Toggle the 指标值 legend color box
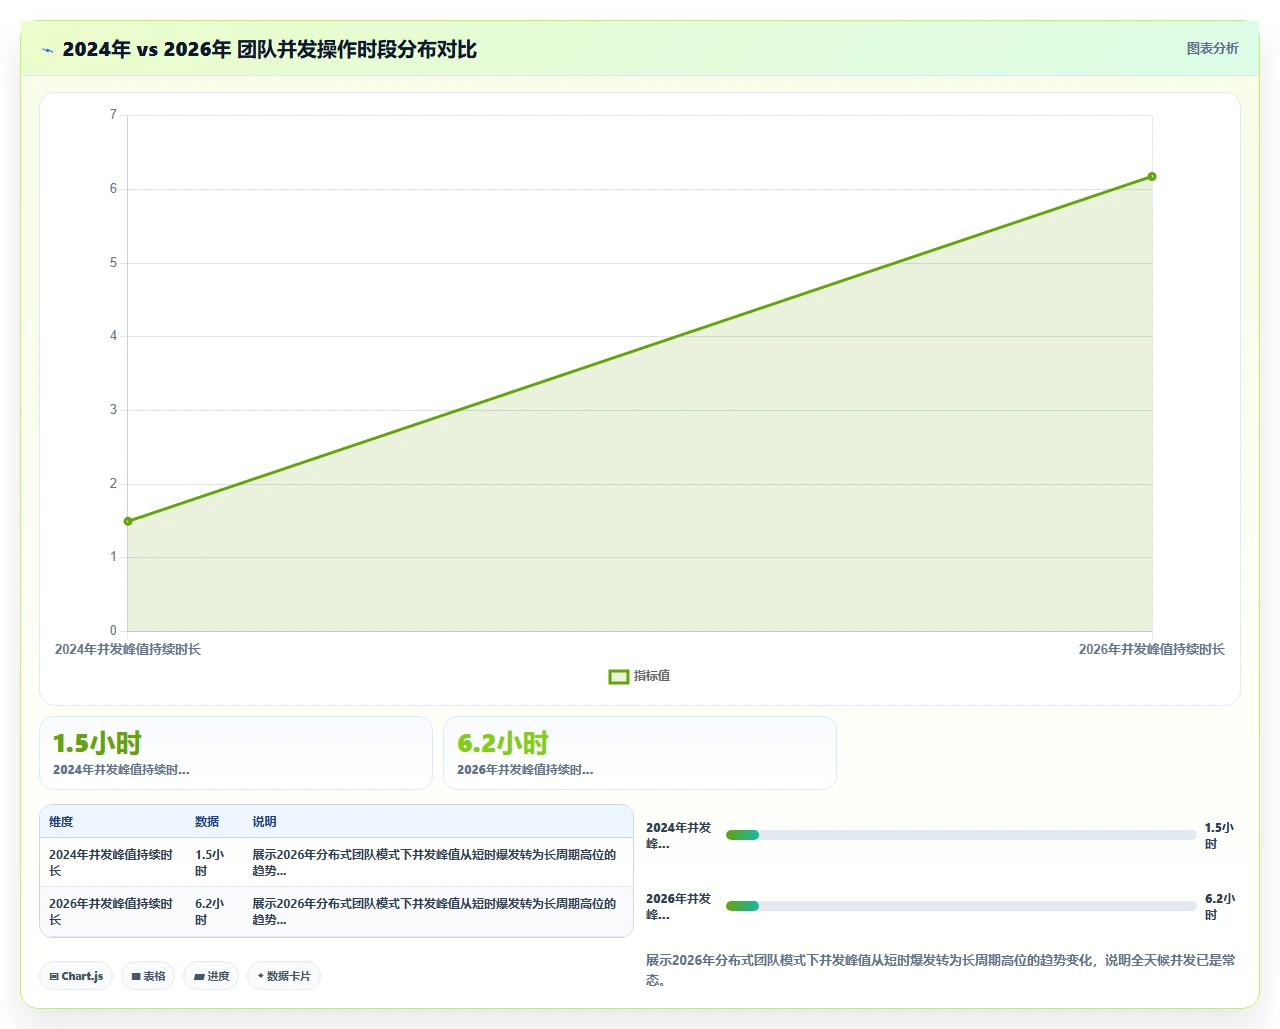The image size is (1280, 1029). 619,677
